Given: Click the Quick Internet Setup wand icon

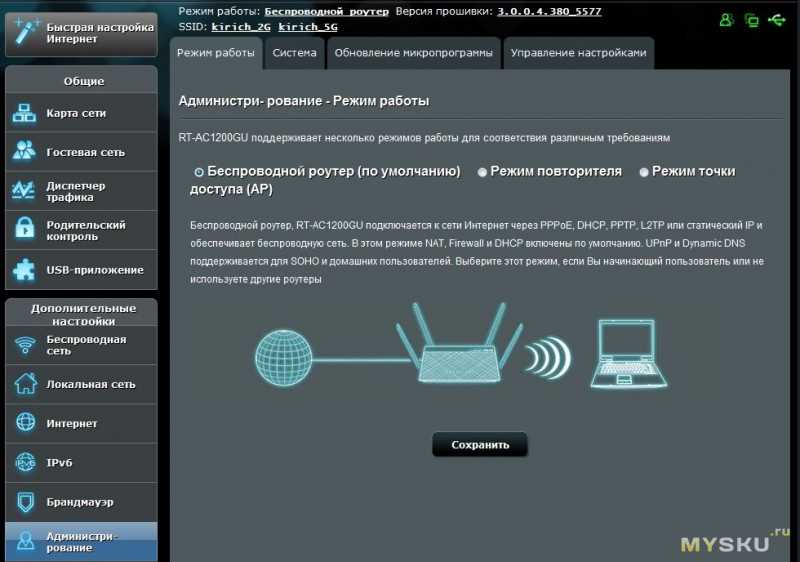Looking at the screenshot, I should pos(26,32).
